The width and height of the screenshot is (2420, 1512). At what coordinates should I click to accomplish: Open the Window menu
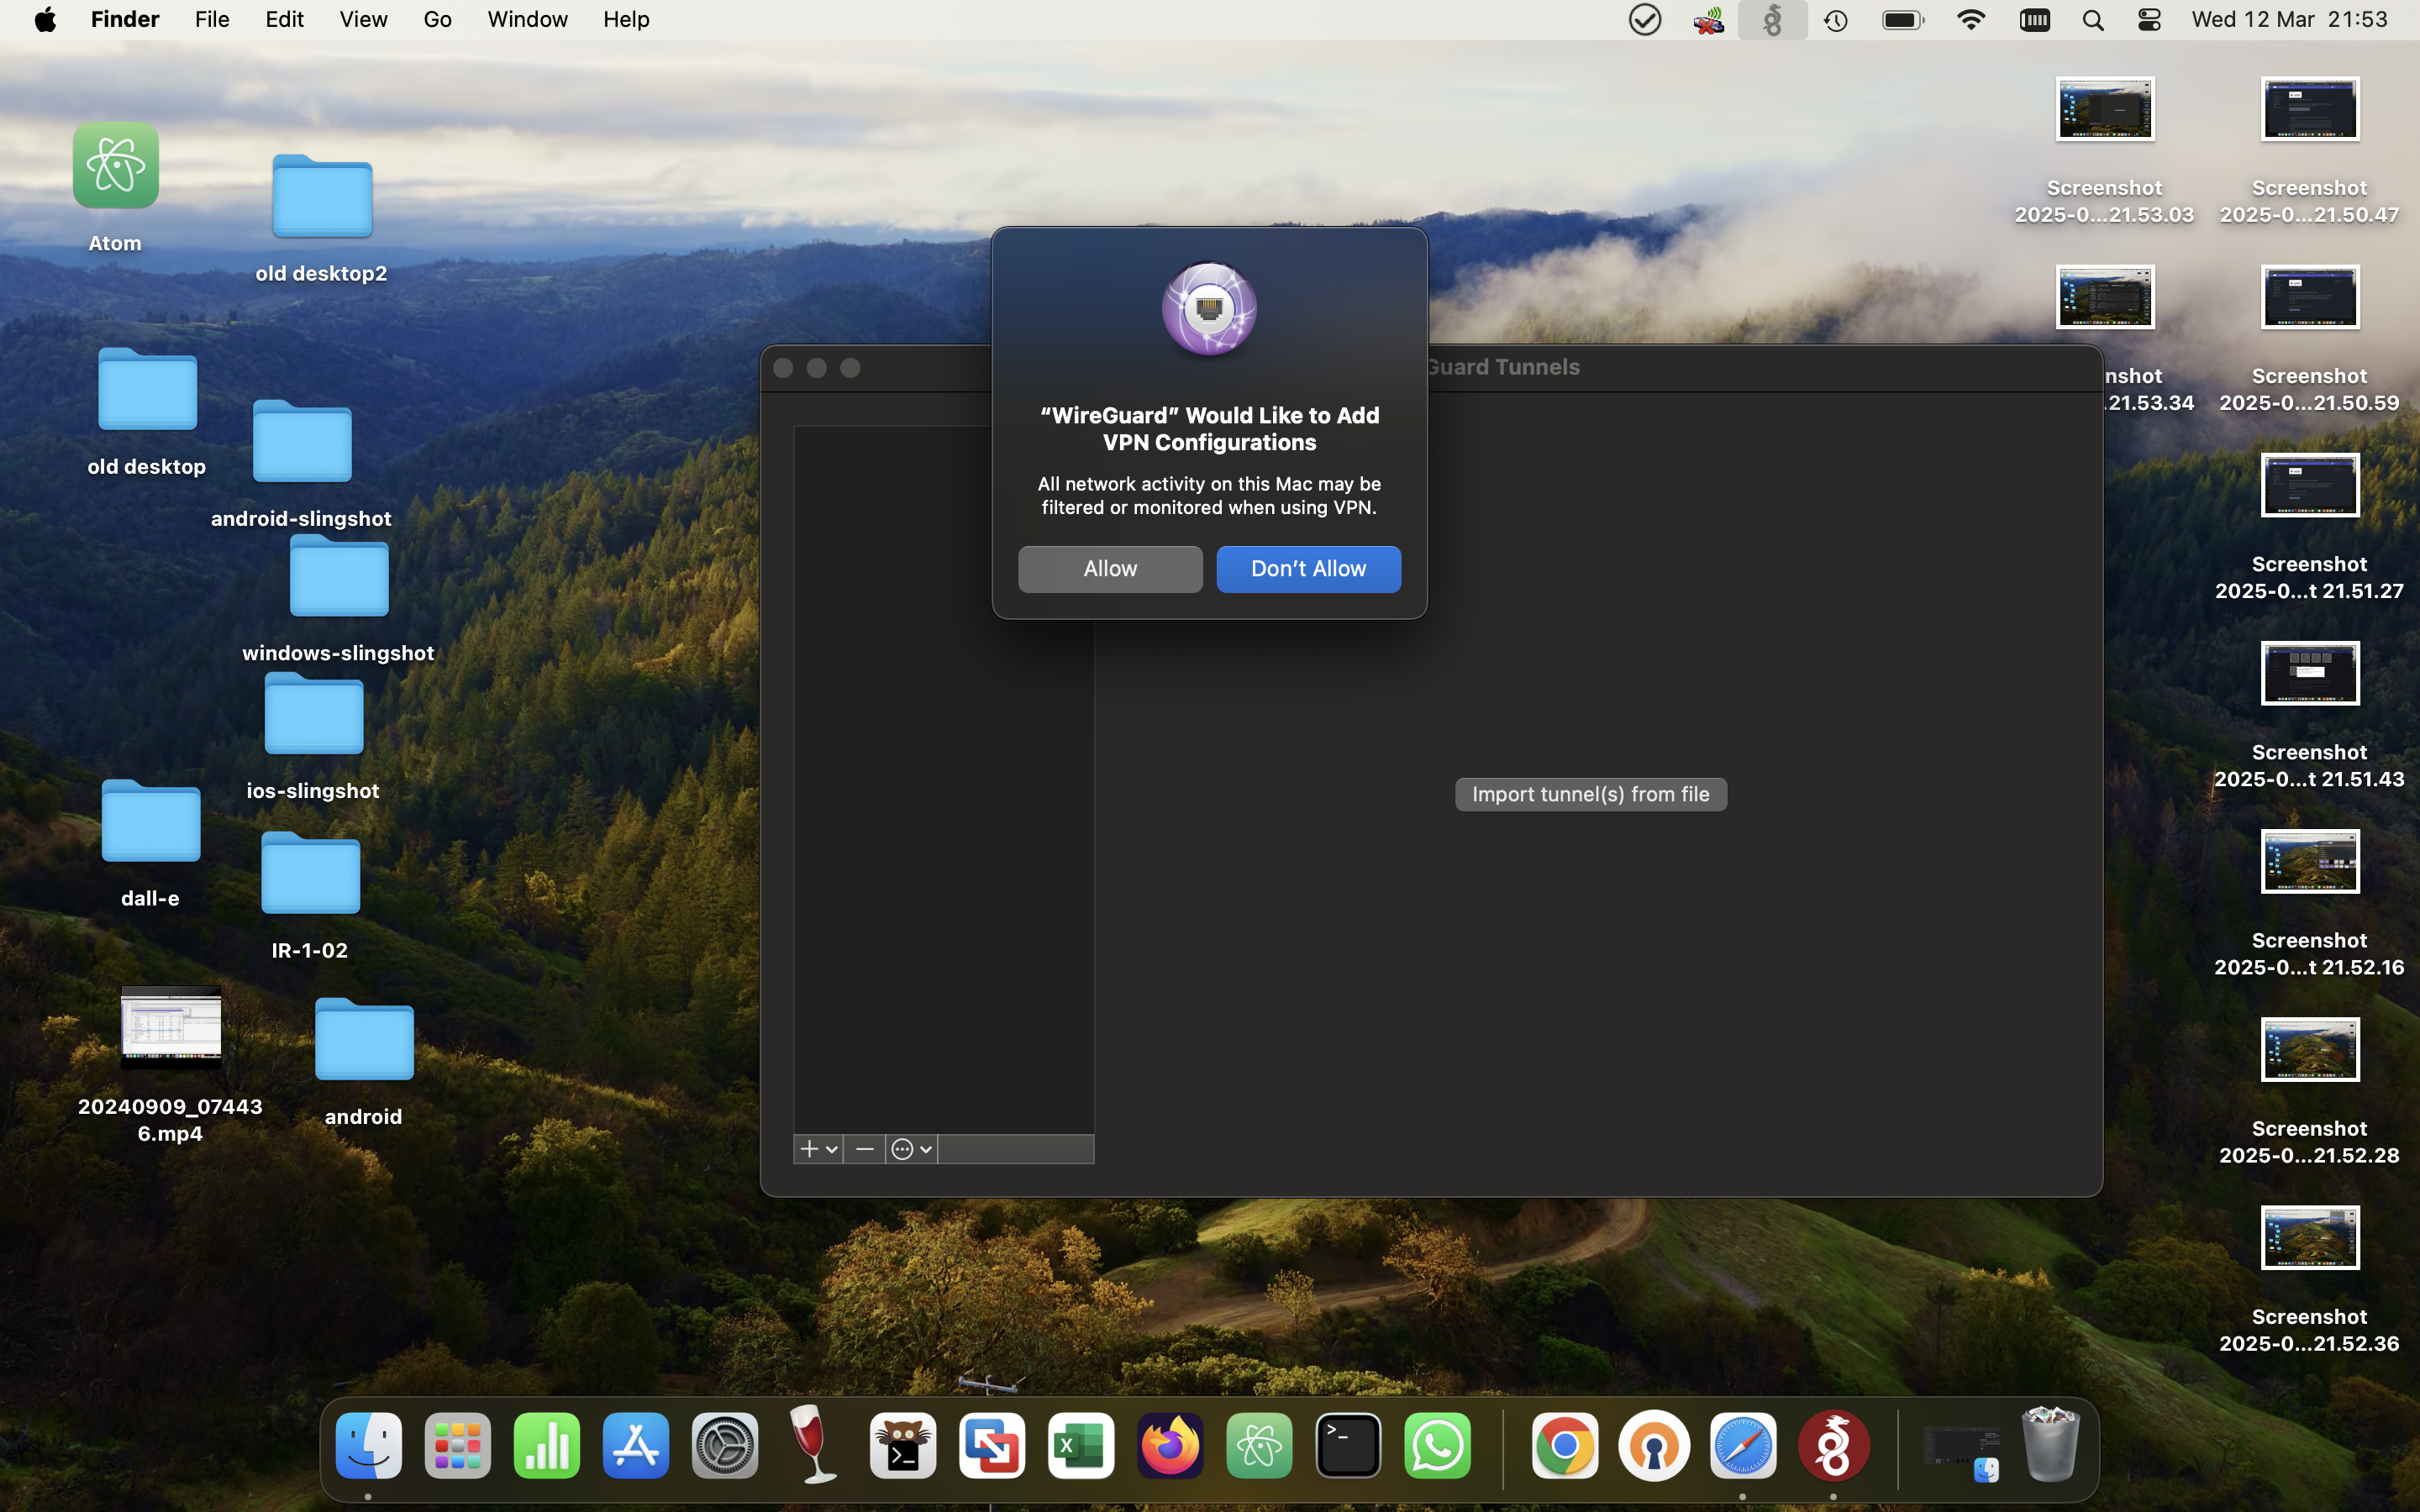[528, 20]
